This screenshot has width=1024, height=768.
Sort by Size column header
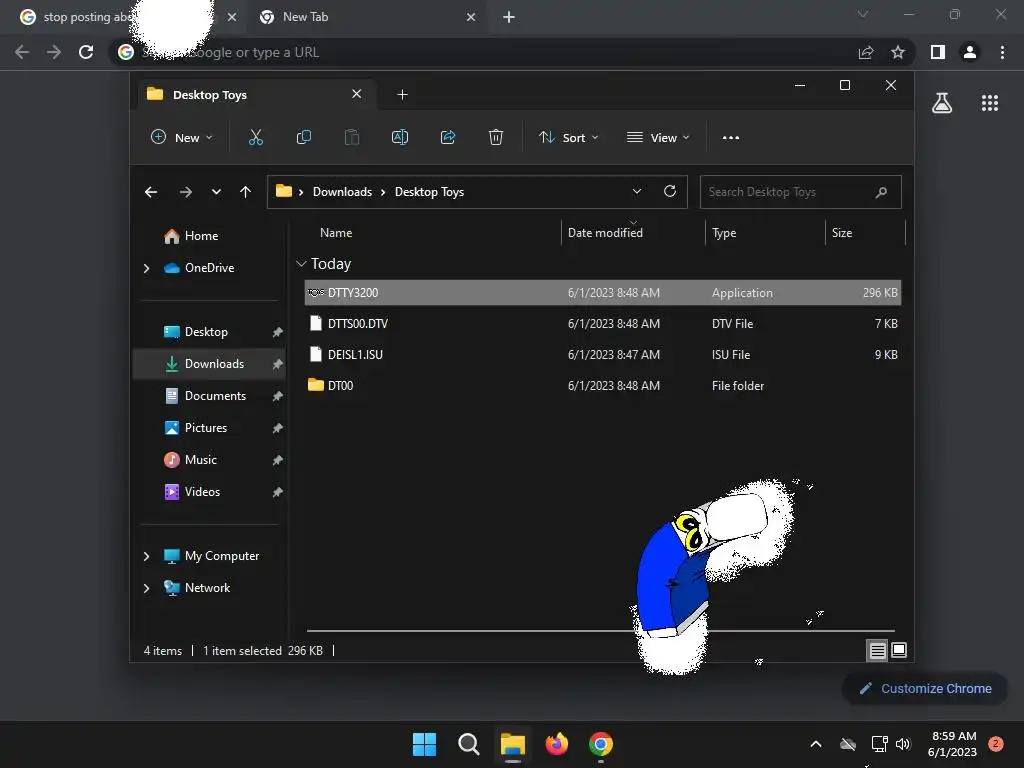tap(842, 232)
